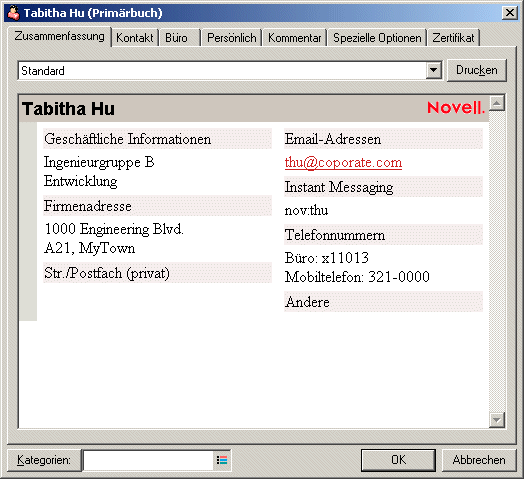Screen dimensions: 524x479
Task: Open the Kontakt tab
Action: coord(135,38)
